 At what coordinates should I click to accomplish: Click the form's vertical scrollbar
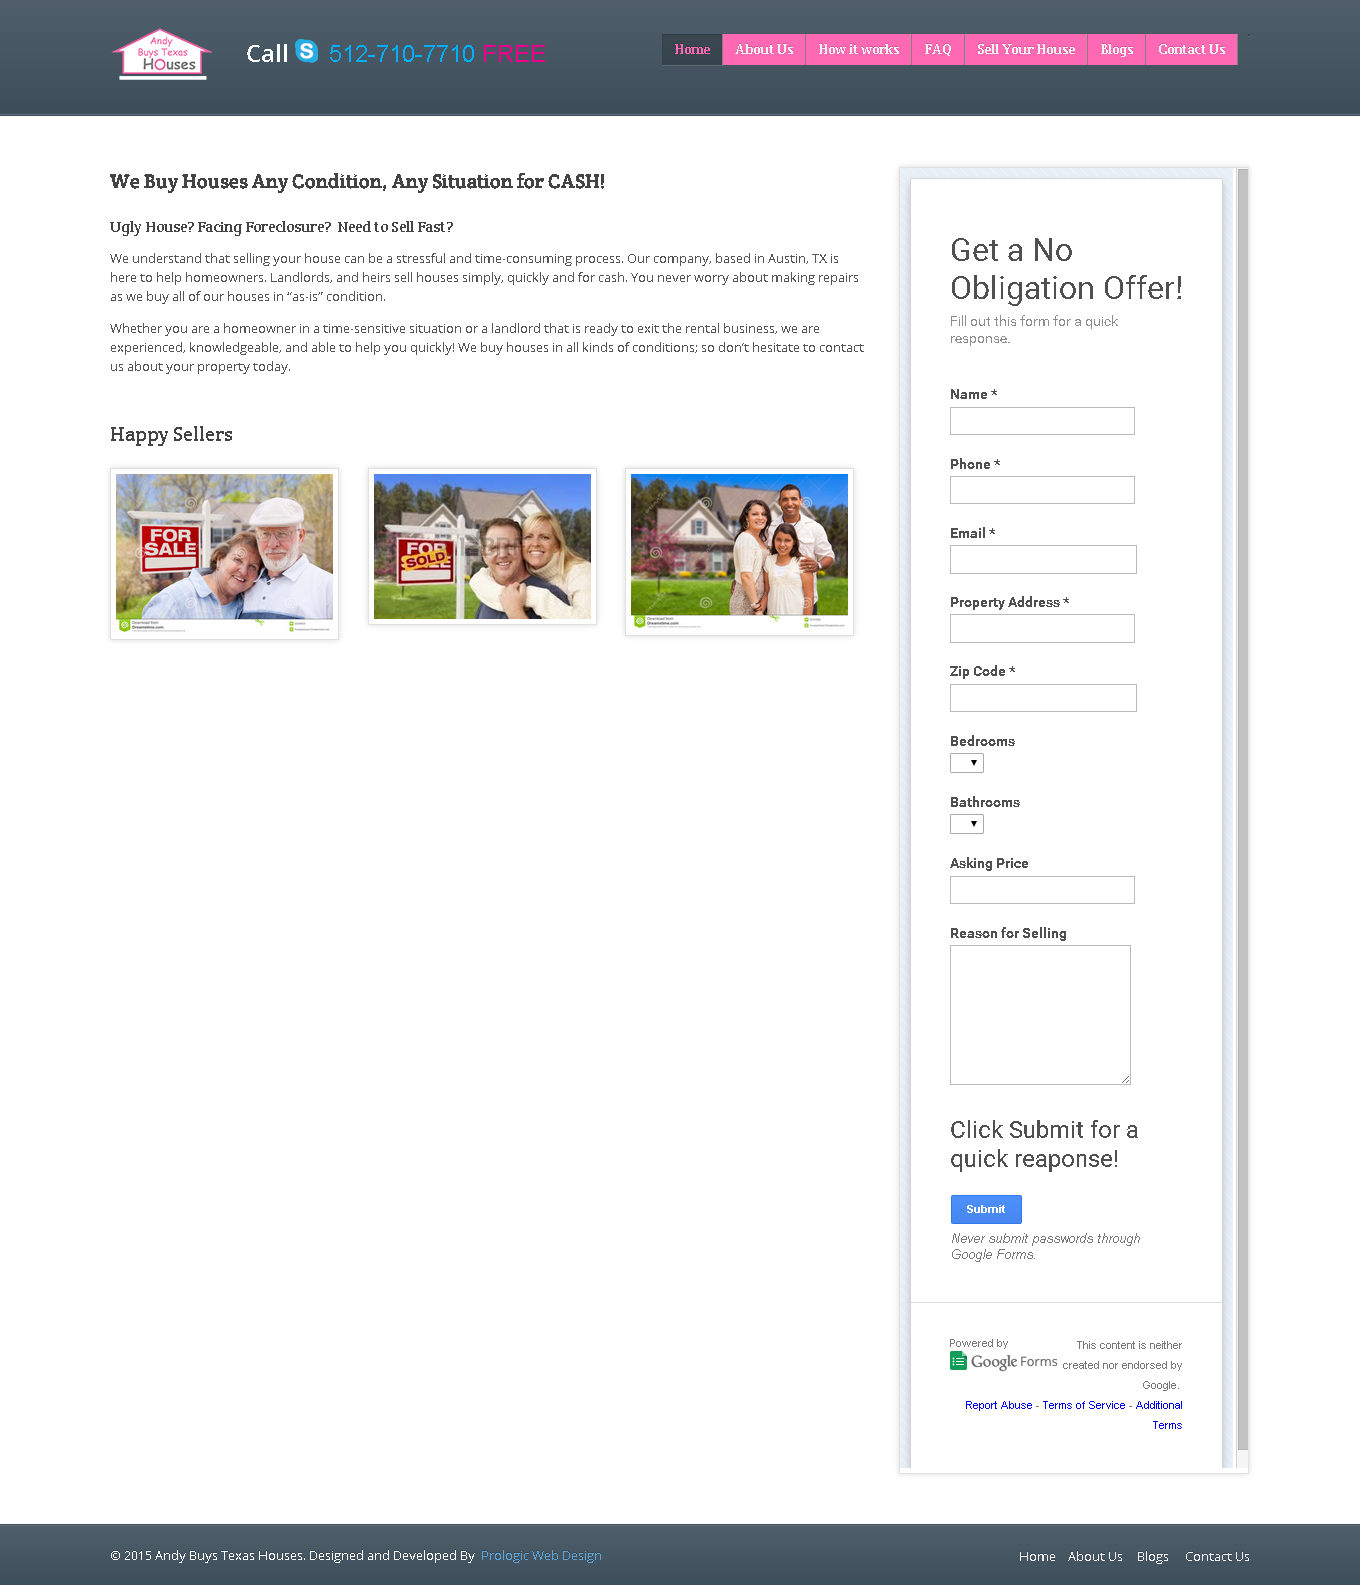(x=1242, y=800)
